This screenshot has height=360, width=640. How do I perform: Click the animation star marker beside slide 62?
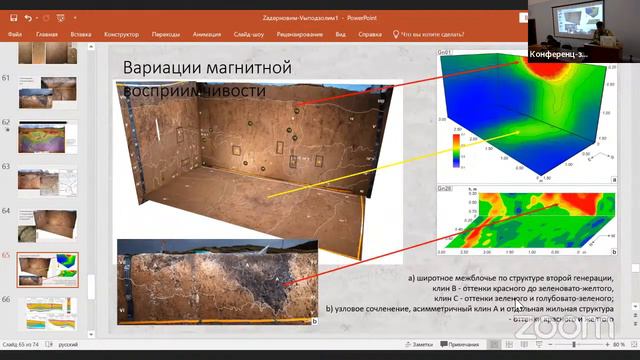(x=7, y=129)
